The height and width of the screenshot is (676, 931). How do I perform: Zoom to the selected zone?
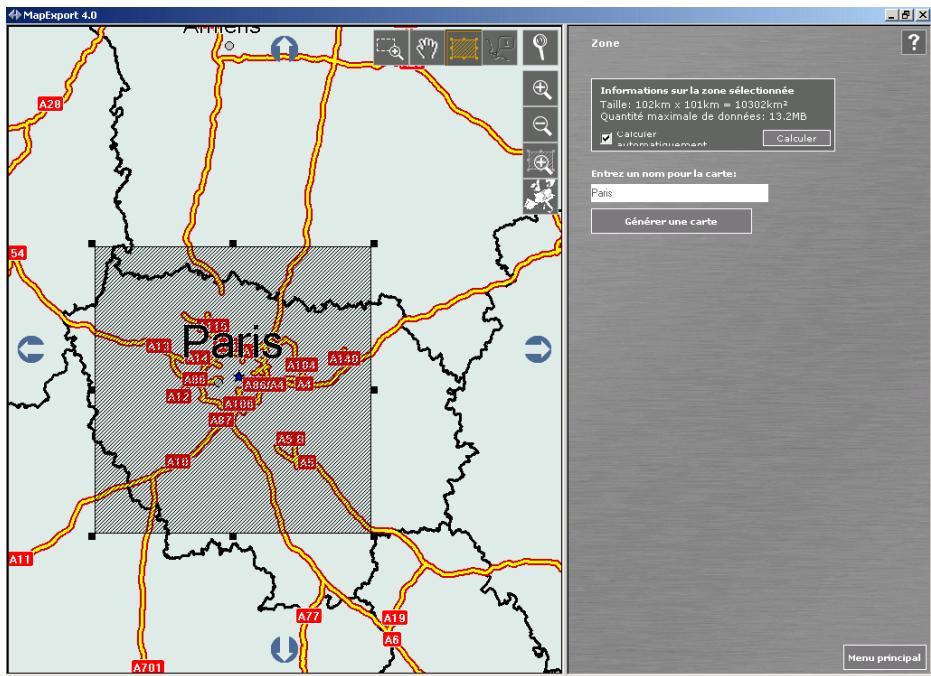pyautogui.click(x=541, y=161)
